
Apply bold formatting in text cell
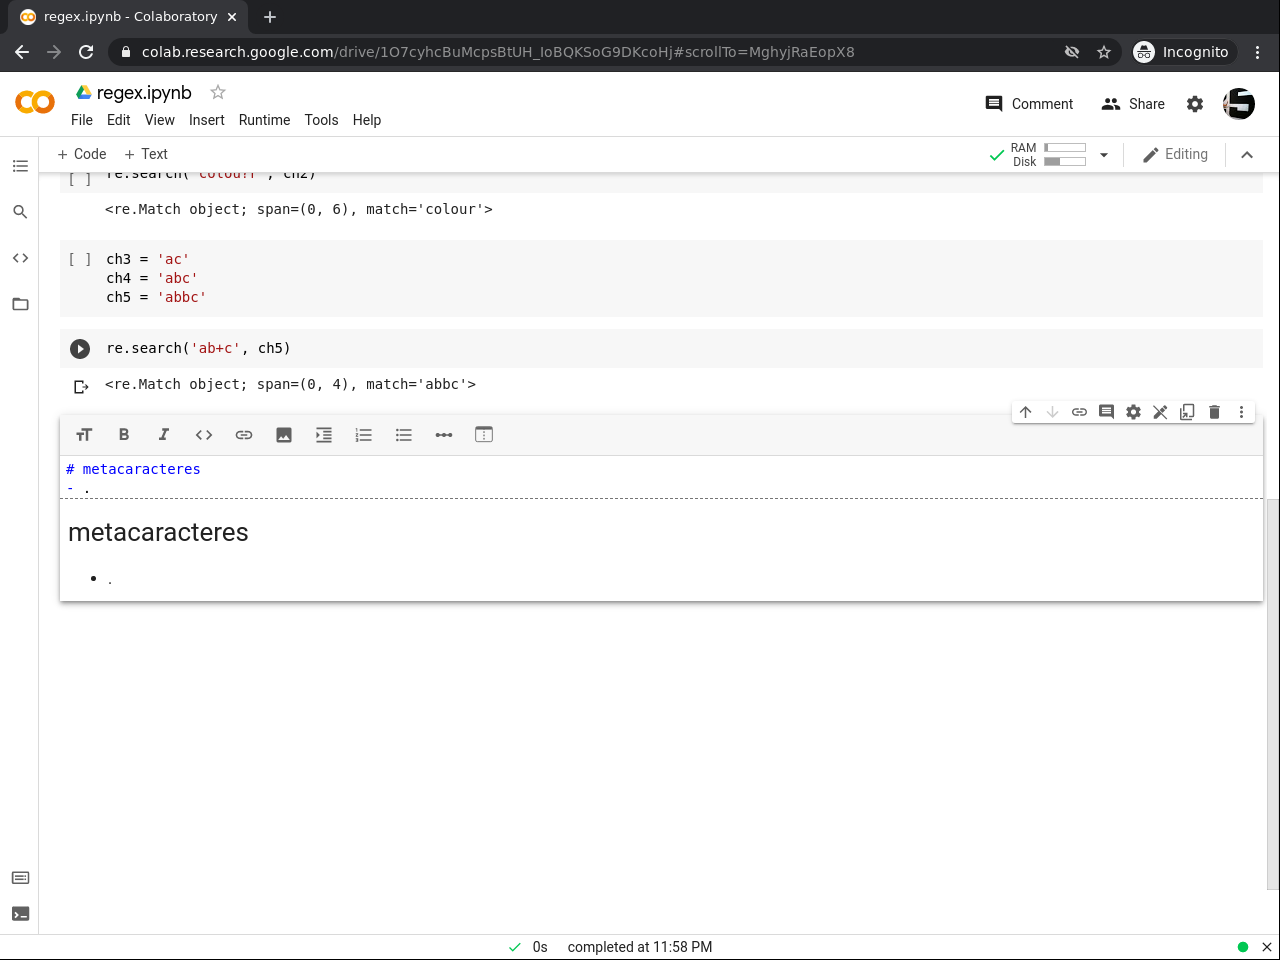point(124,435)
